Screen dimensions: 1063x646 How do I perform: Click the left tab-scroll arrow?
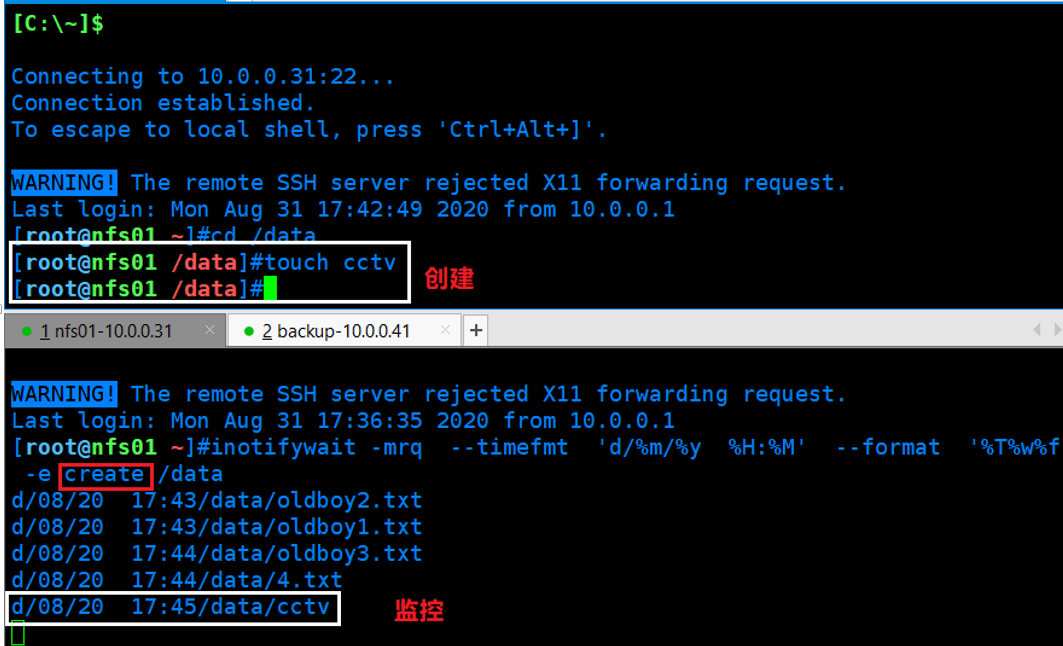coord(1038,330)
